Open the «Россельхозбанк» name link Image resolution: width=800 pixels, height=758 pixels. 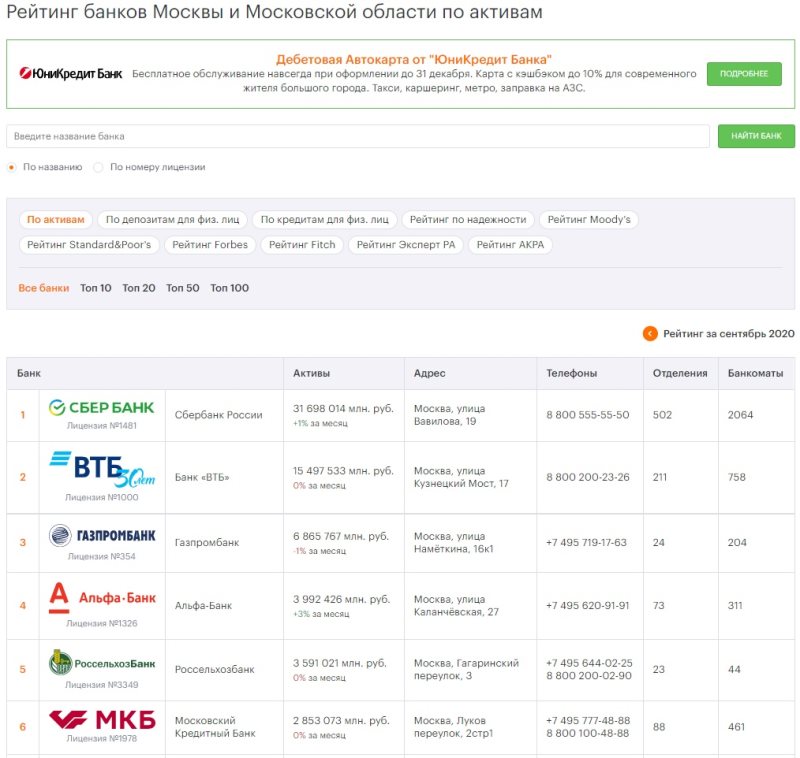(x=214, y=669)
